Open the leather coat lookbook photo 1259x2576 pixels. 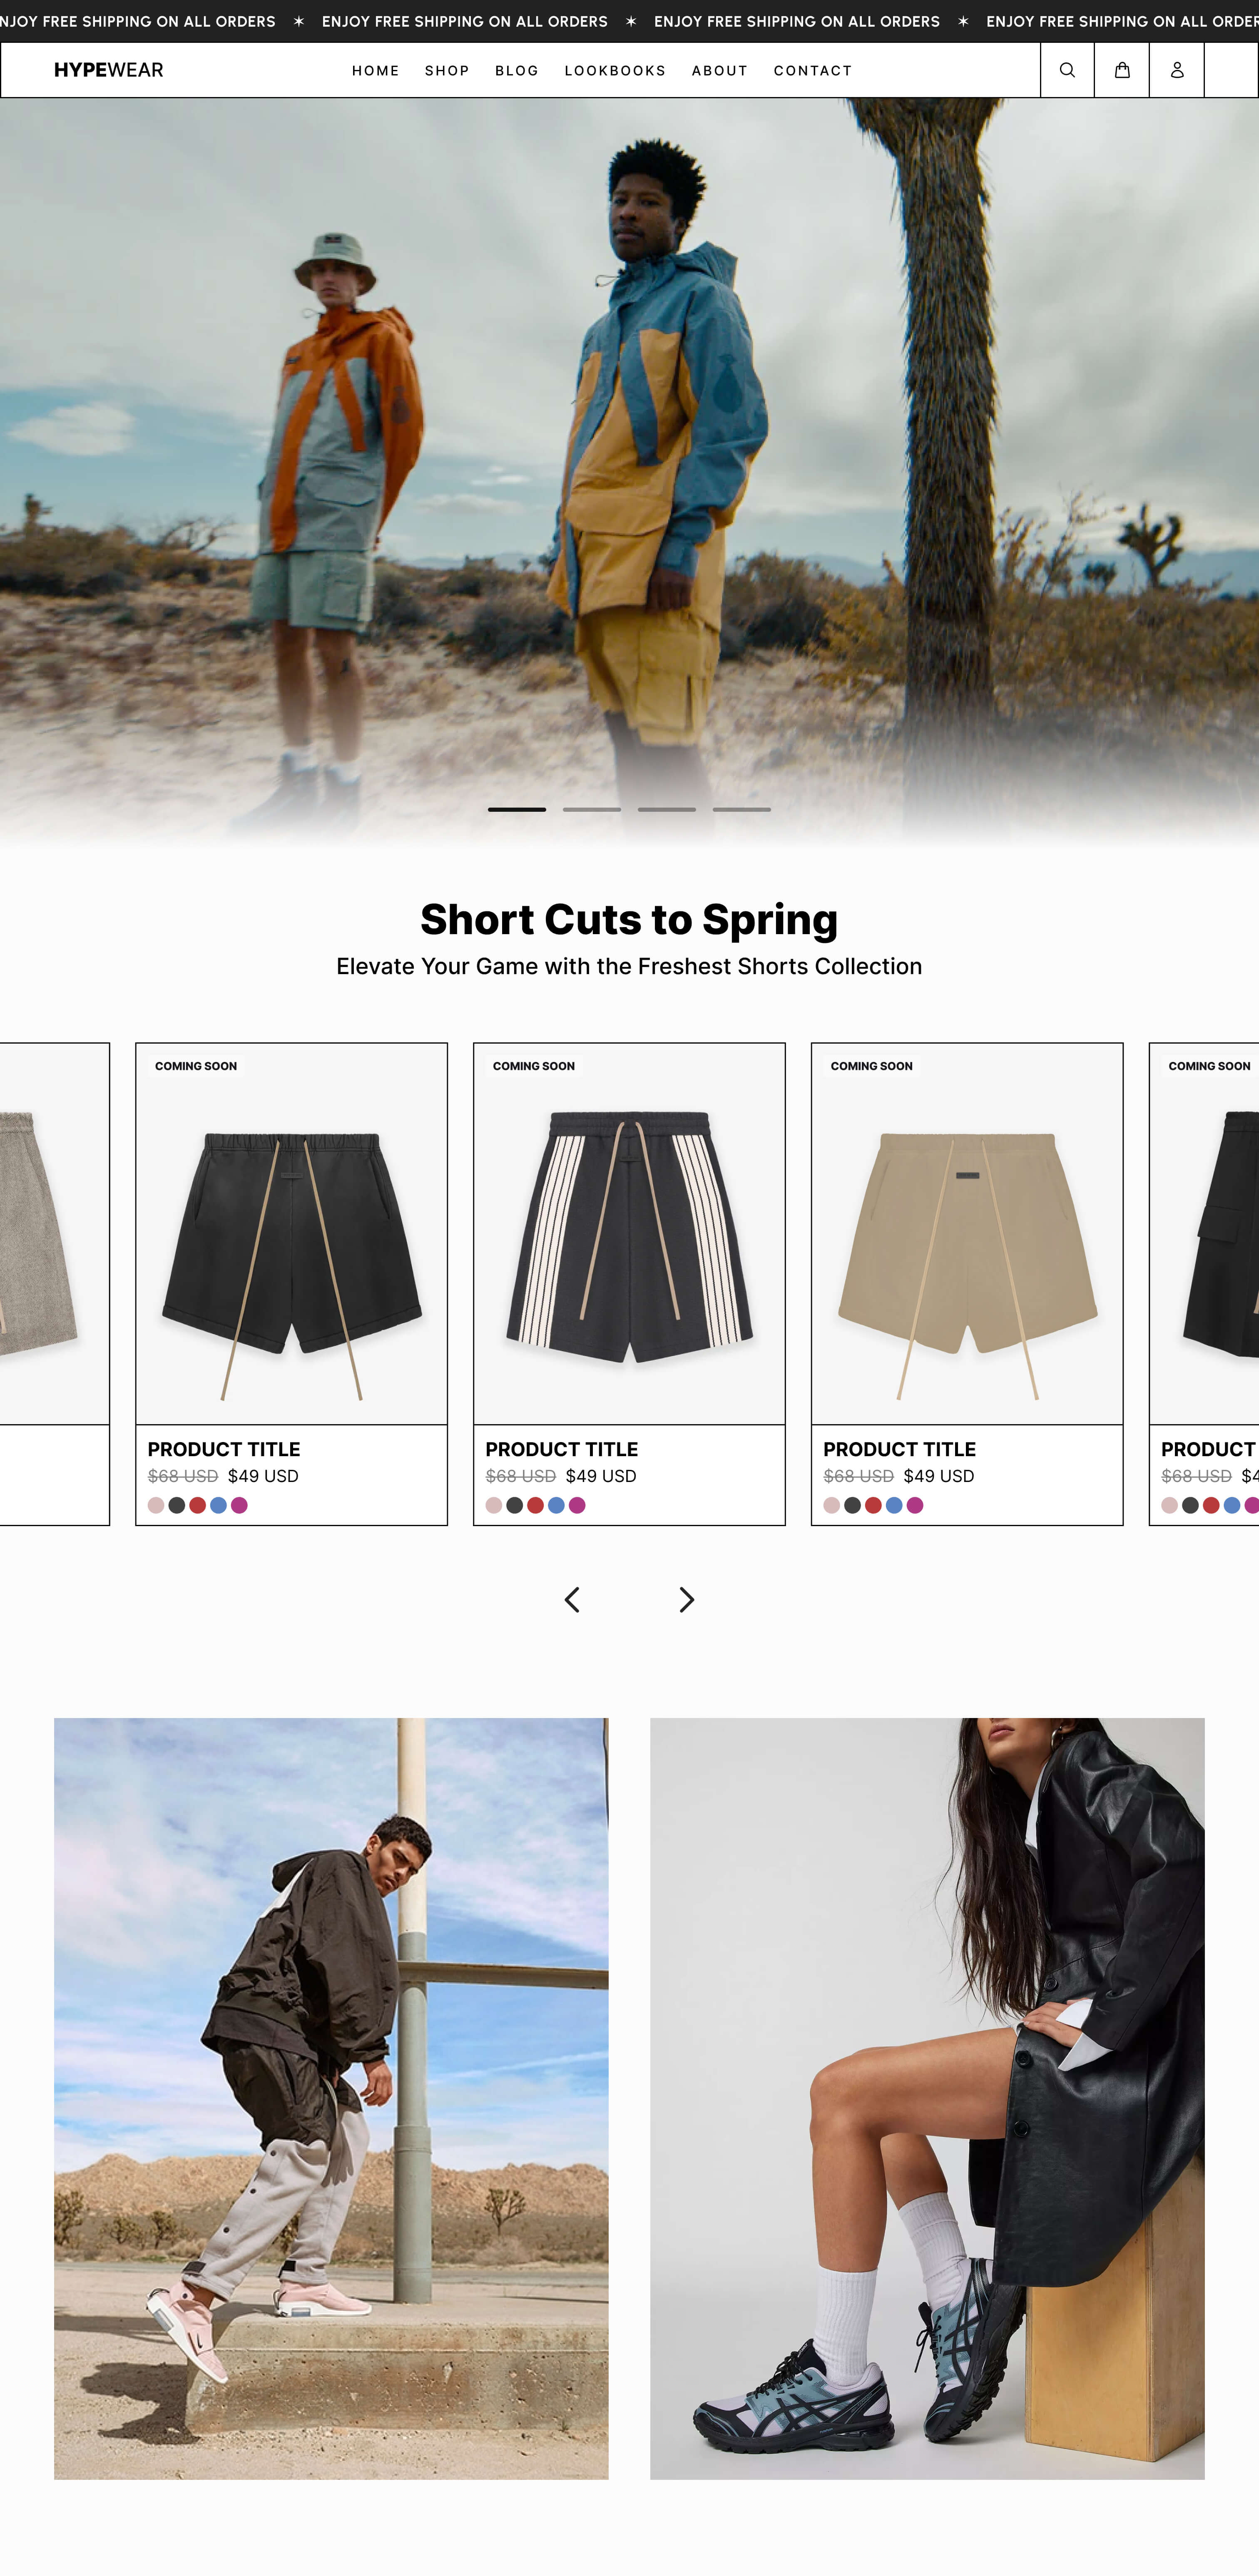927,2098
